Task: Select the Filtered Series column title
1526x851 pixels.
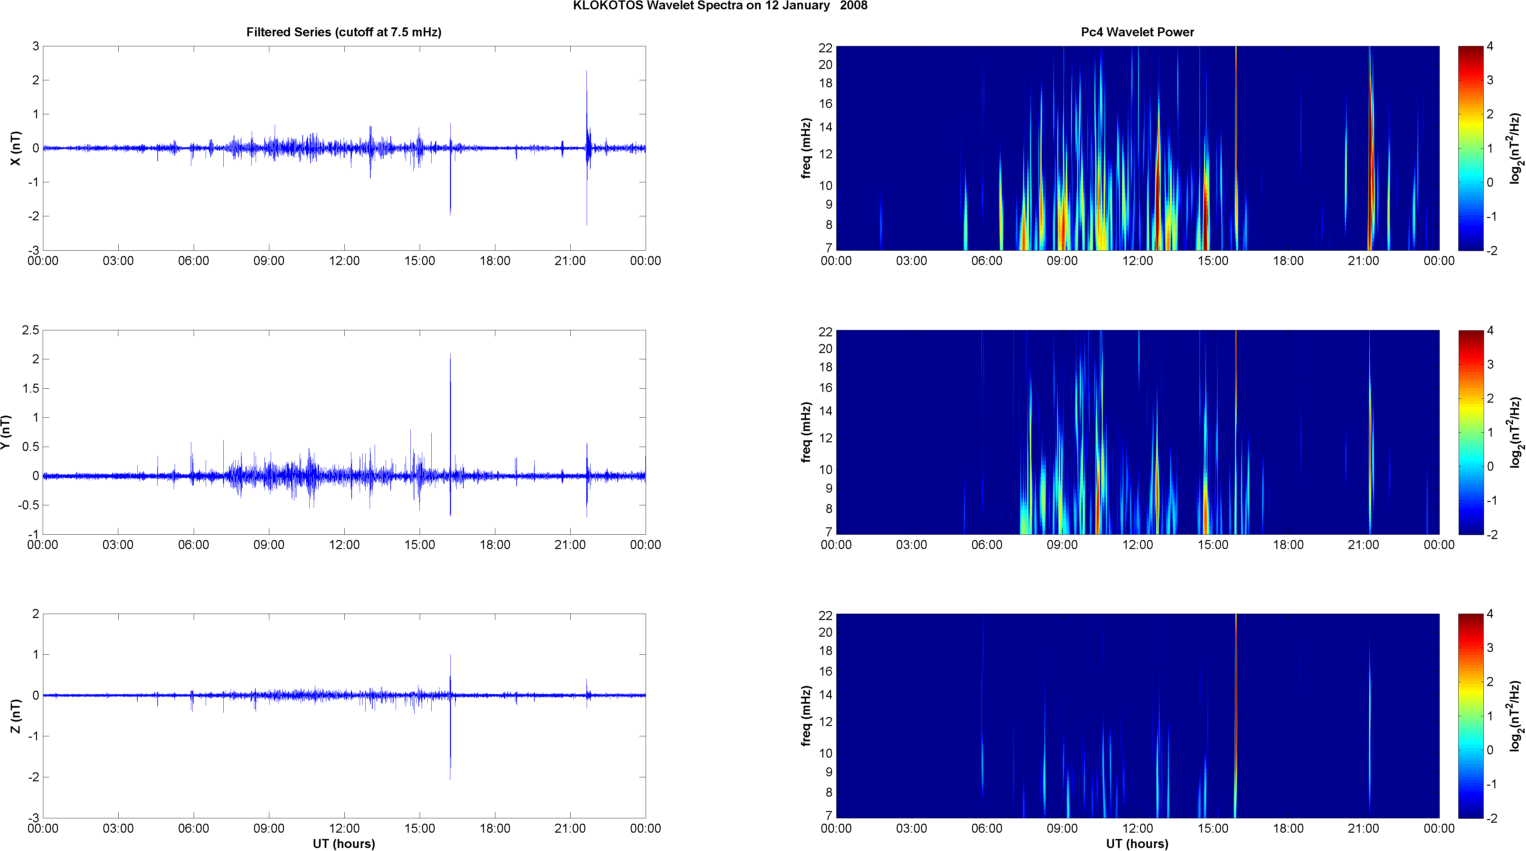Action: click(x=343, y=32)
